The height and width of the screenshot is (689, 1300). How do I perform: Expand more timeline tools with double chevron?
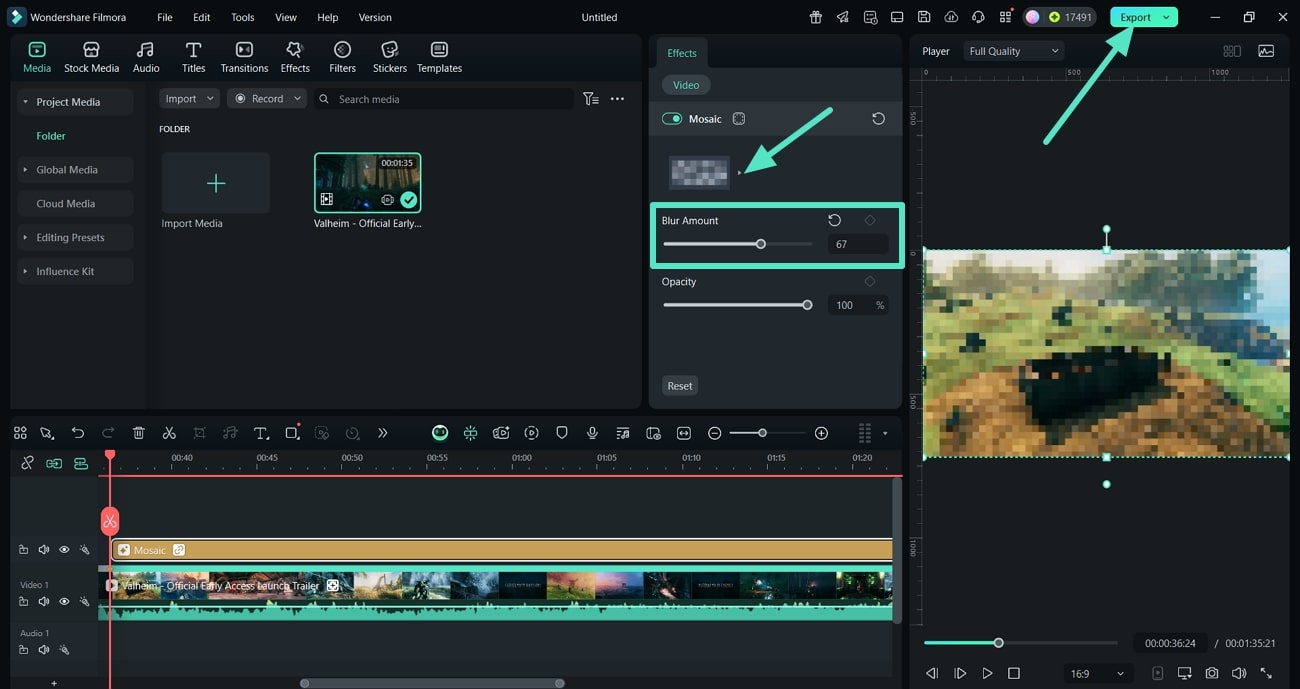[382, 433]
